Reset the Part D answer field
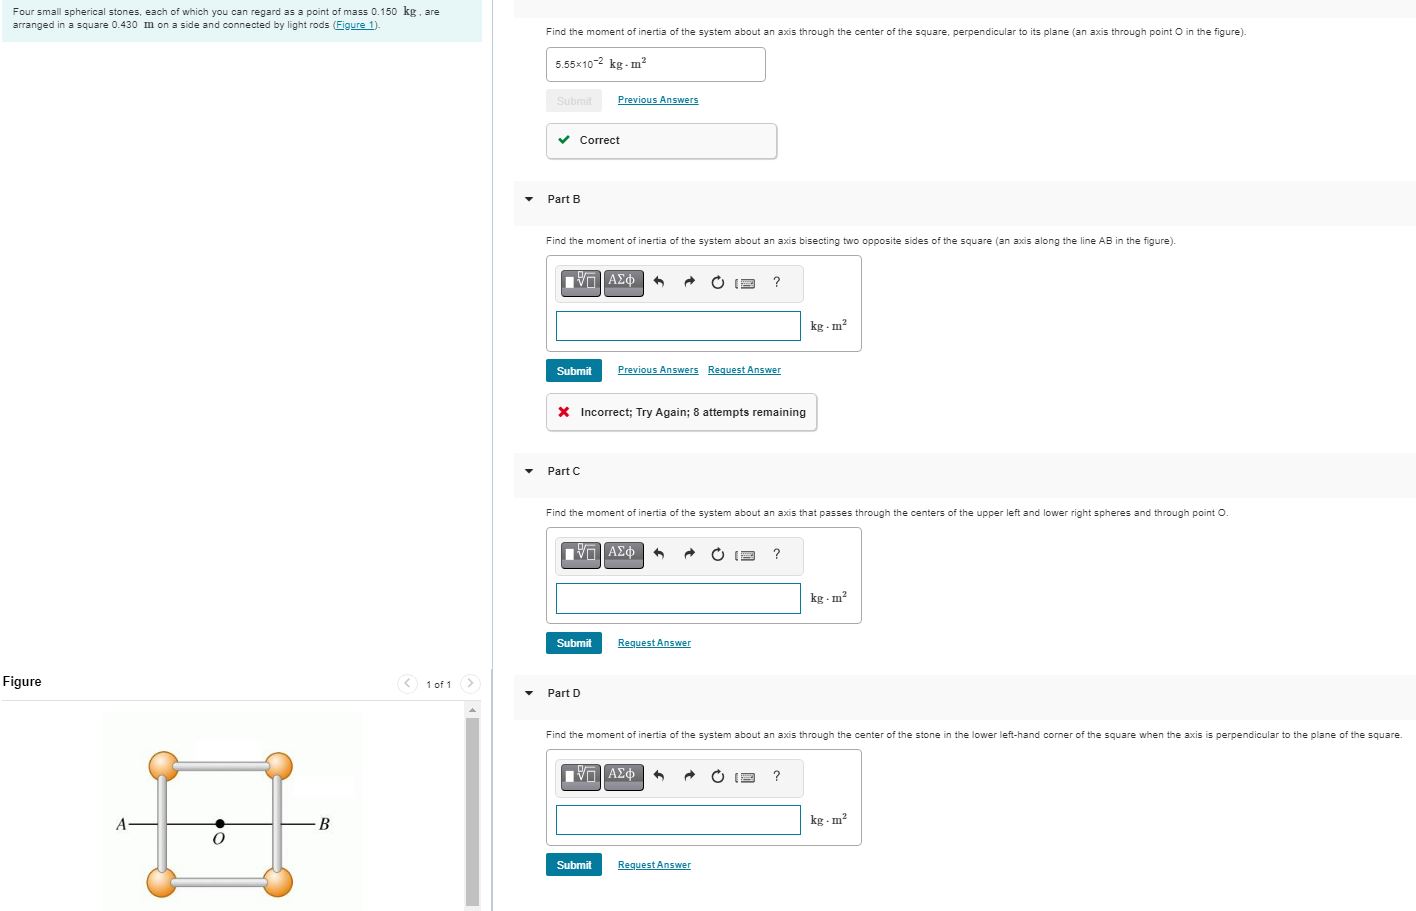1416x911 pixels. (x=717, y=776)
